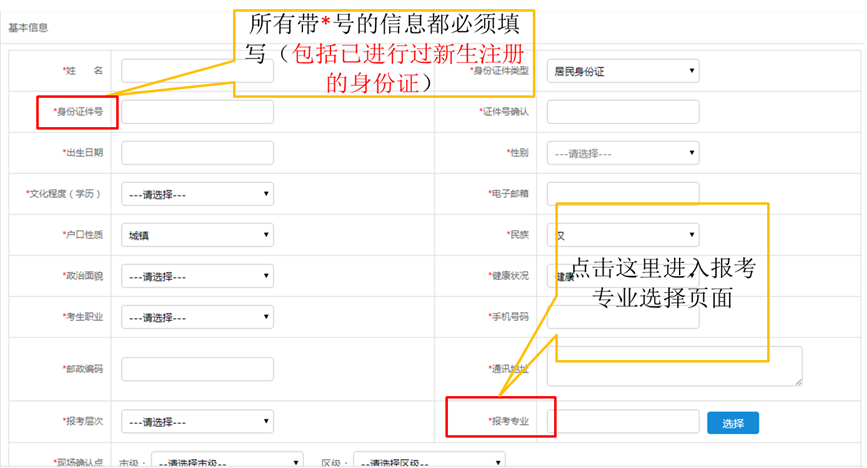This screenshot has height=468, width=867.
Task: Click the 证件号确认 confirmation field
Action: pos(622,112)
